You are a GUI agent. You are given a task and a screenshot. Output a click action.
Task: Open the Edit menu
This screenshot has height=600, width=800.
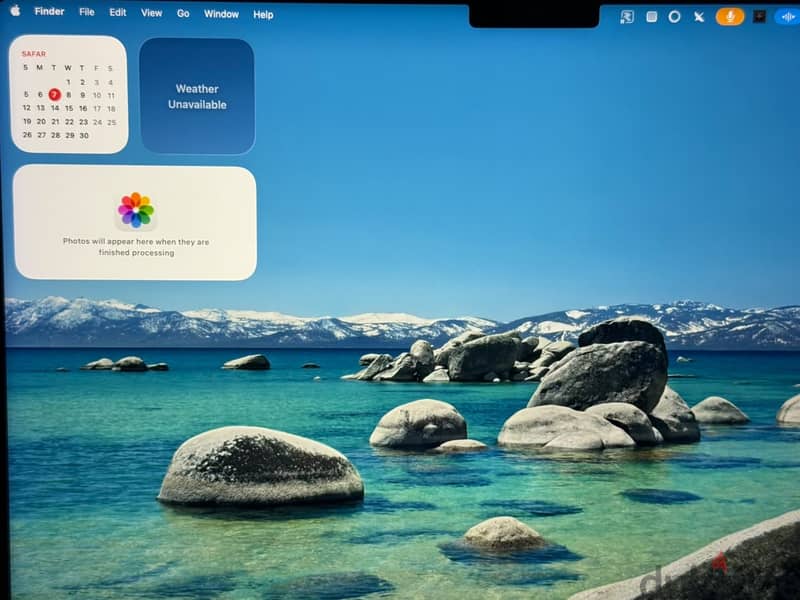tap(118, 12)
